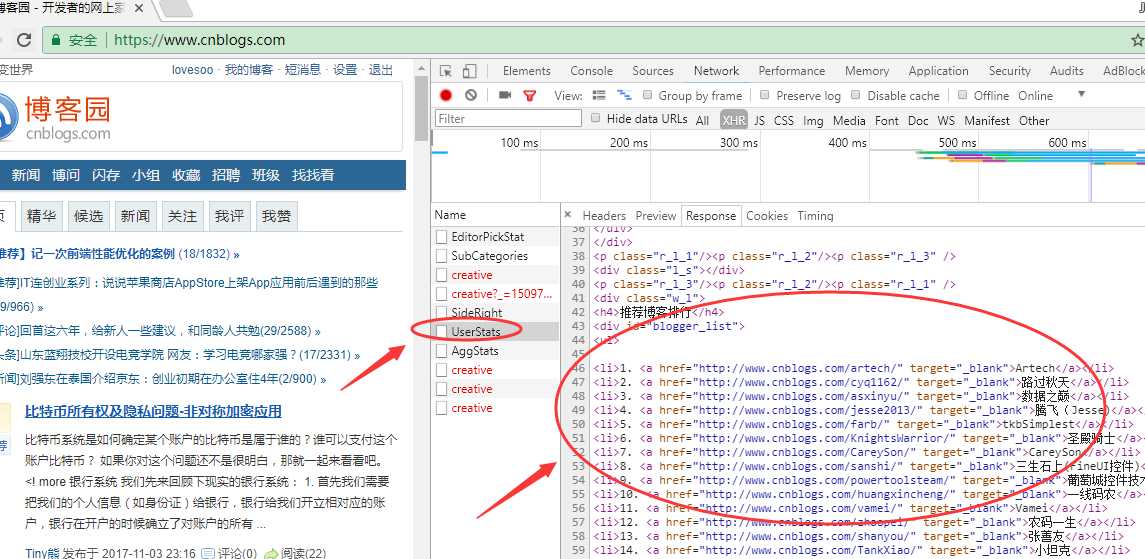
Task: Open the lovesoo user link
Action: (x=193, y=70)
